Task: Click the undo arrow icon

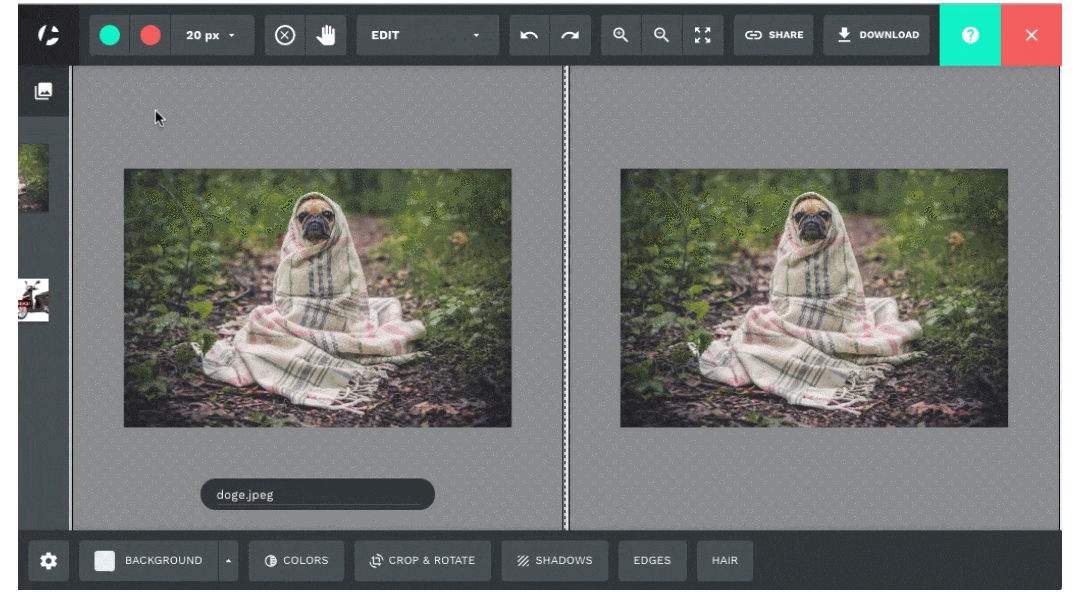Action: (x=529, y=35)
